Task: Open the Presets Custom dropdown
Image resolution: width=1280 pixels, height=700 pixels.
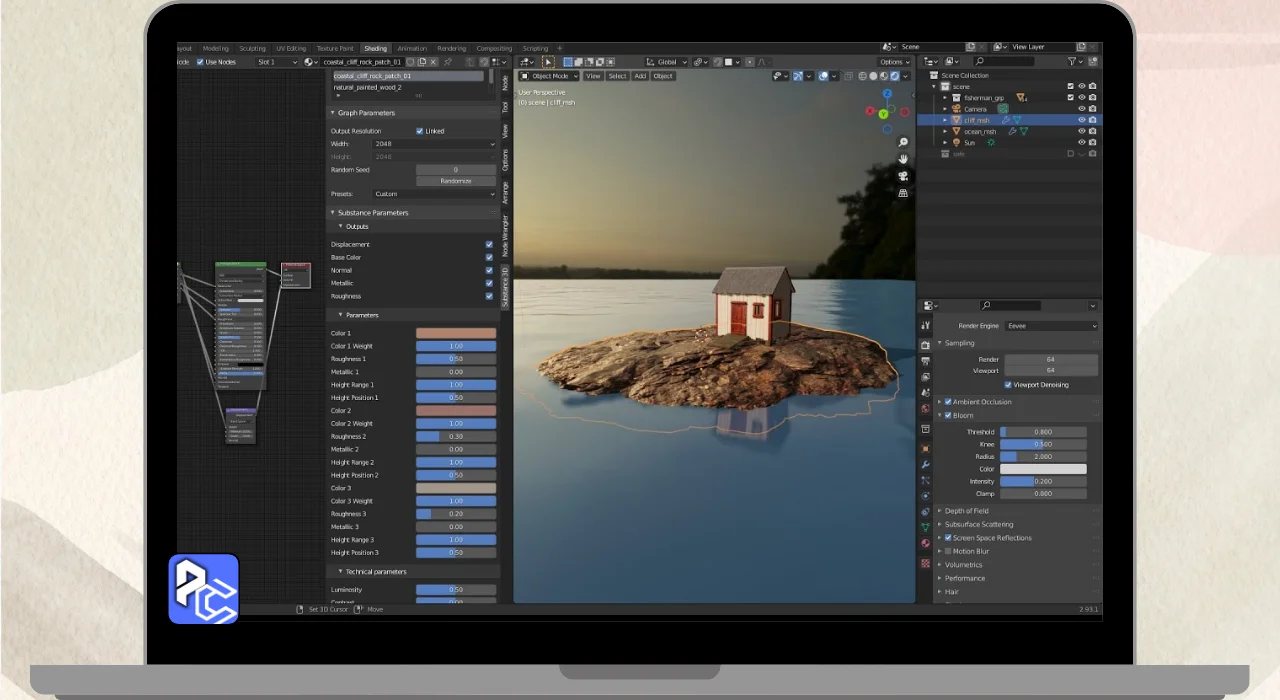Action: tap(434, 194)
